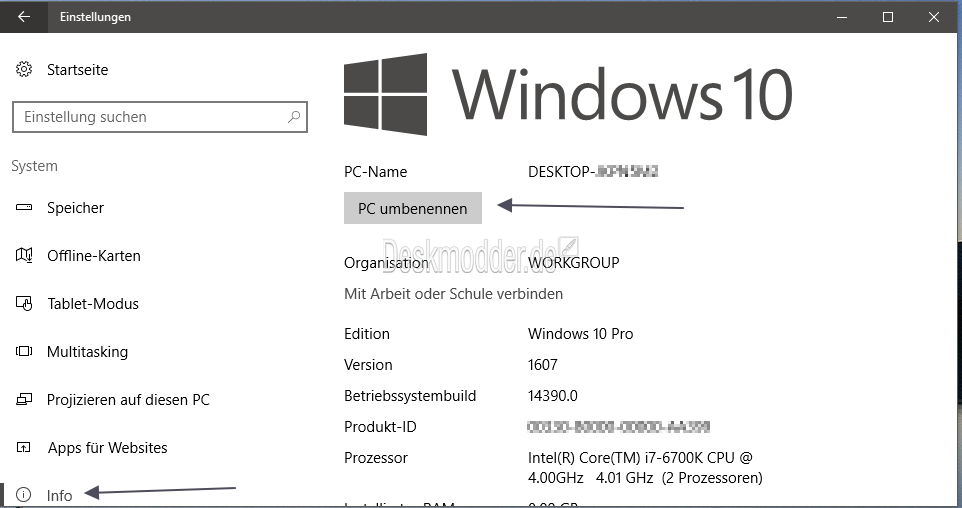Go to Startseite
The height and width of the screenshot is (508, 962).
(x=77, y=69)
